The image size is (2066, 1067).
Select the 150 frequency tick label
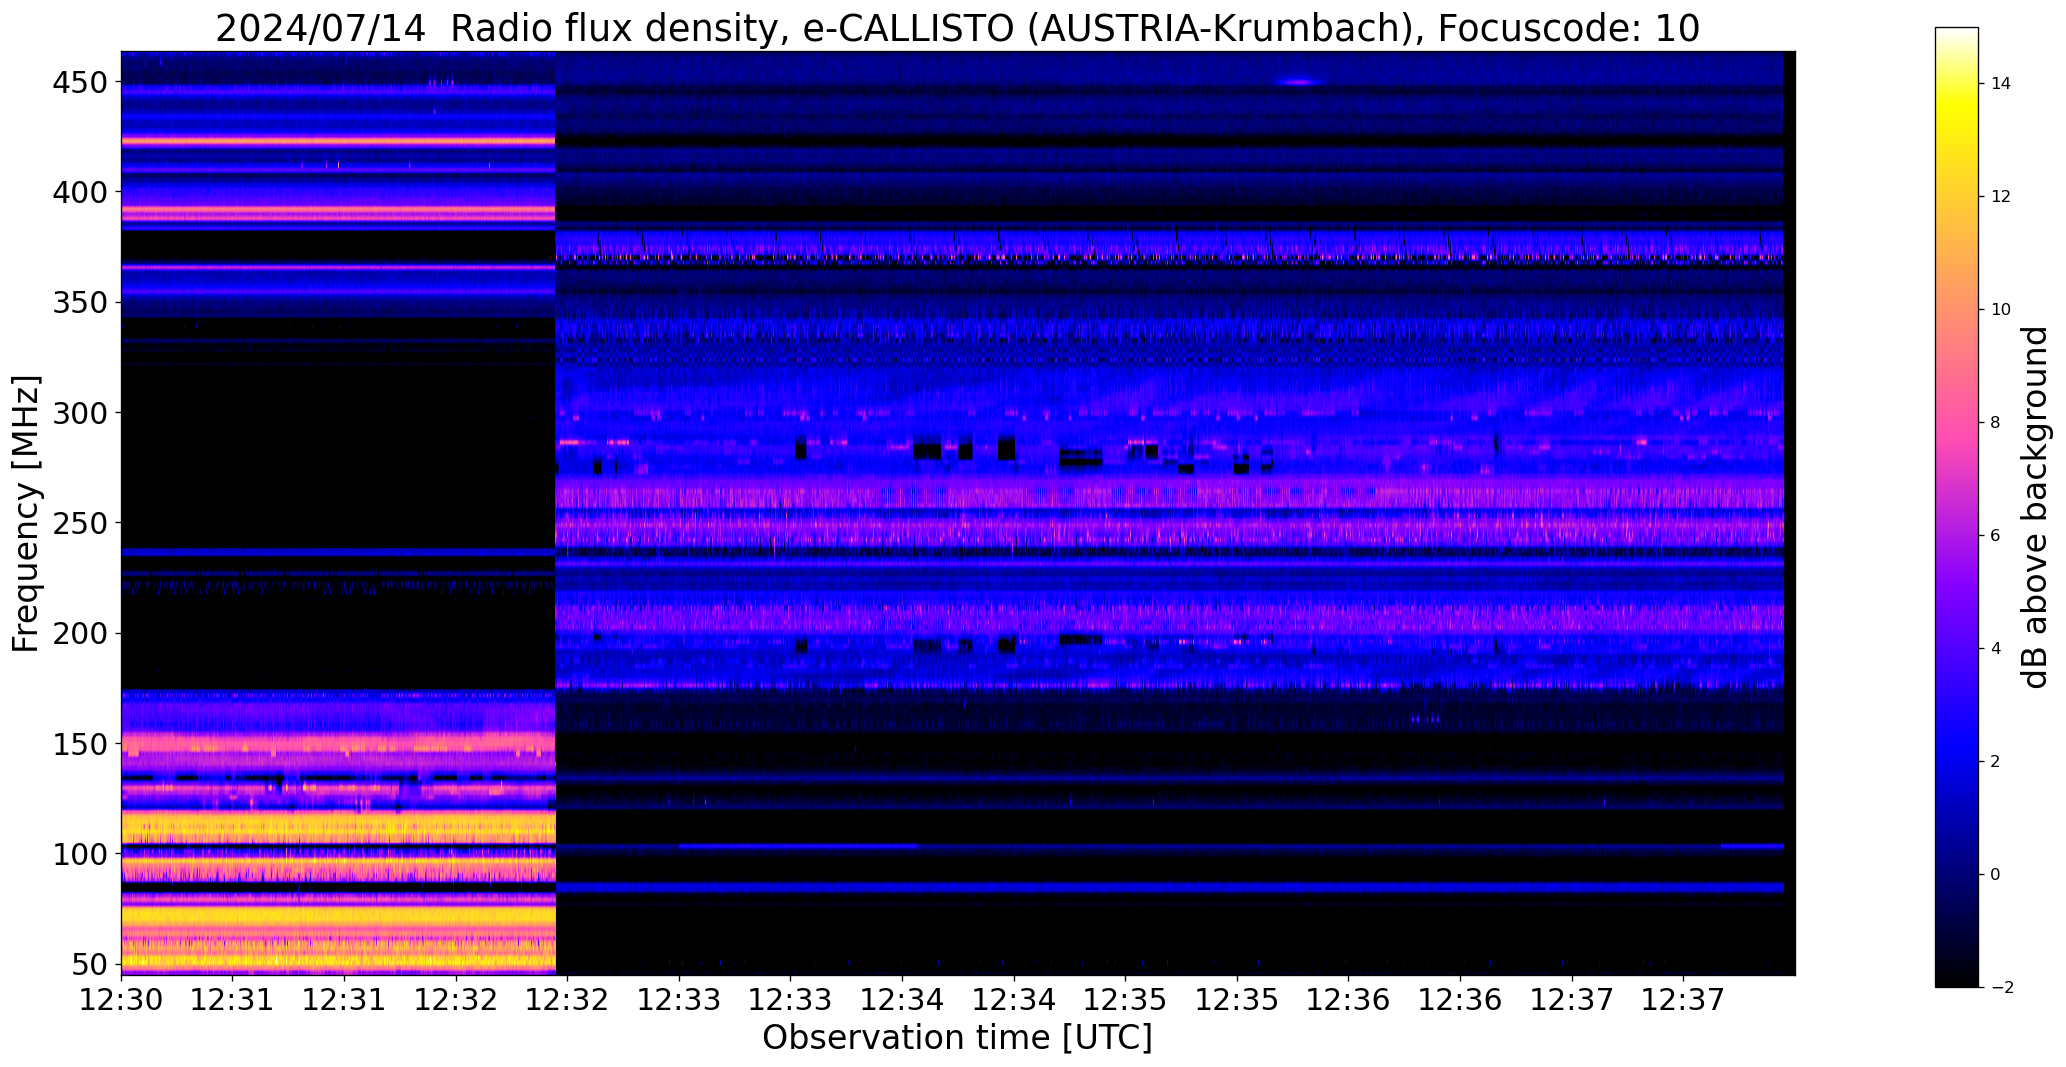tap(80, 744)
